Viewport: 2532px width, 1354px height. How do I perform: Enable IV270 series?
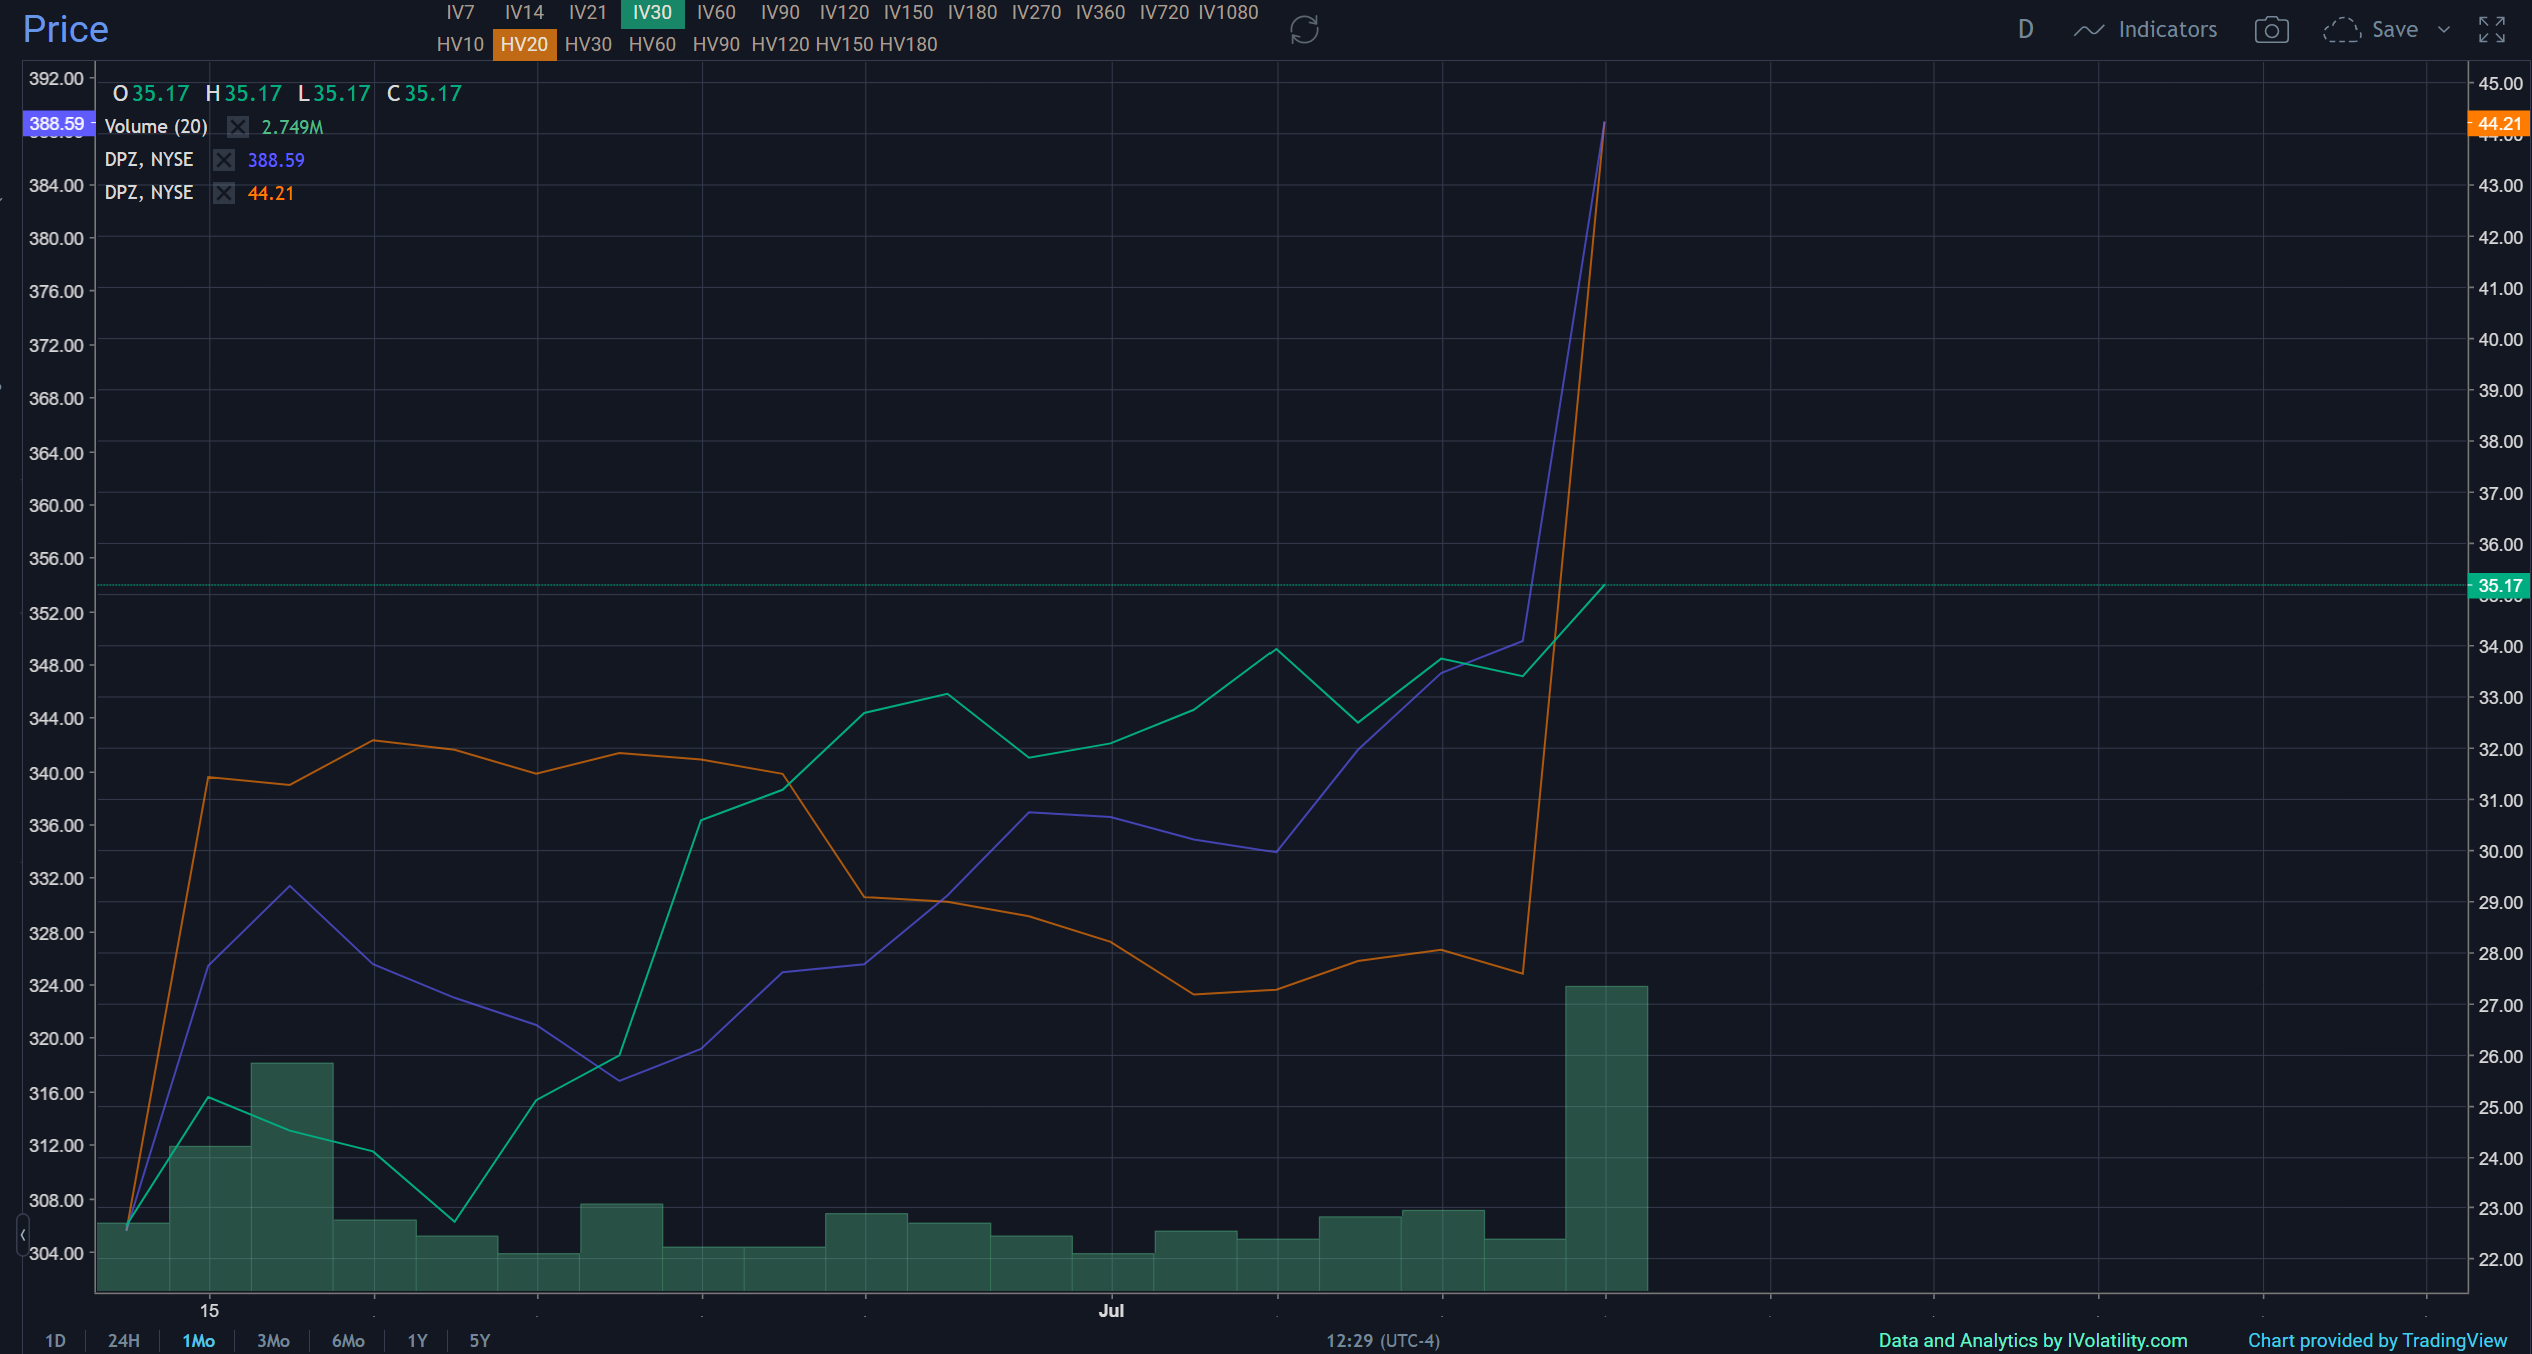(1036, 12)
